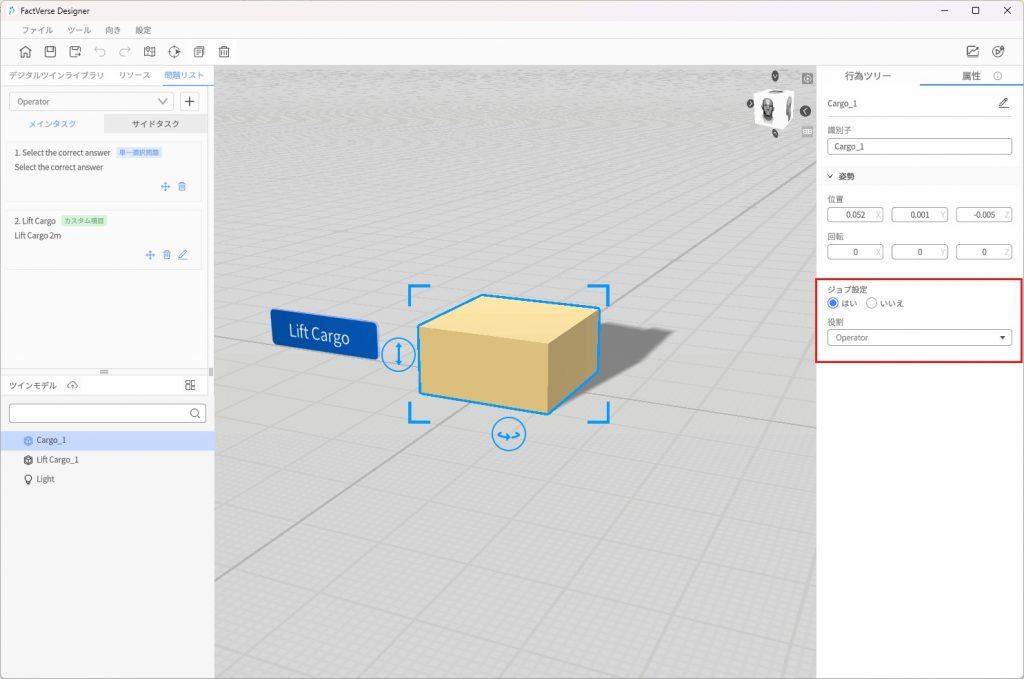Open the 役割 dropdown showing Operator

click(919, 338)
